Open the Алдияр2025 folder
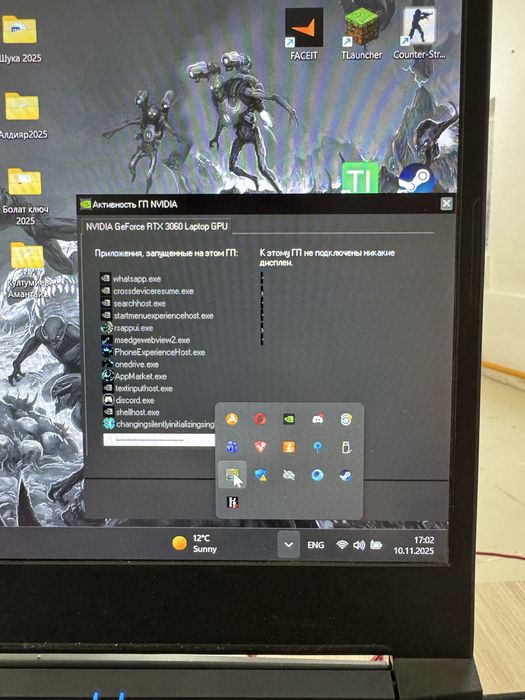The width and height of the screenshot is (525, 700). (x=22, y=116)
